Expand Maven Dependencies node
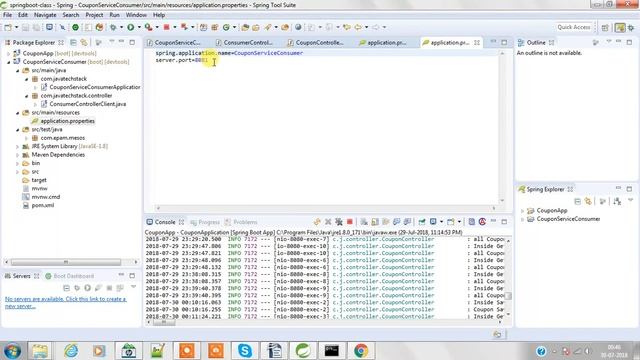 coord(18,155)
